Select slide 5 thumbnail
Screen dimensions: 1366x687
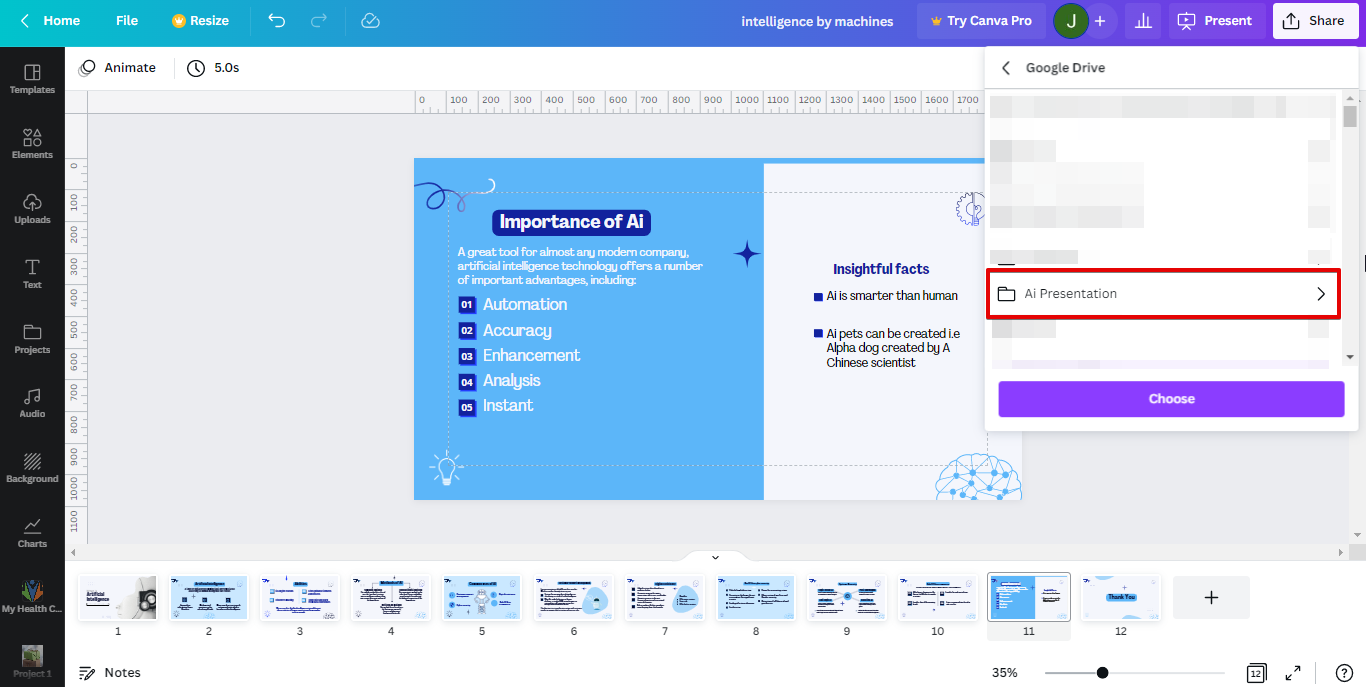pos(482,597)
